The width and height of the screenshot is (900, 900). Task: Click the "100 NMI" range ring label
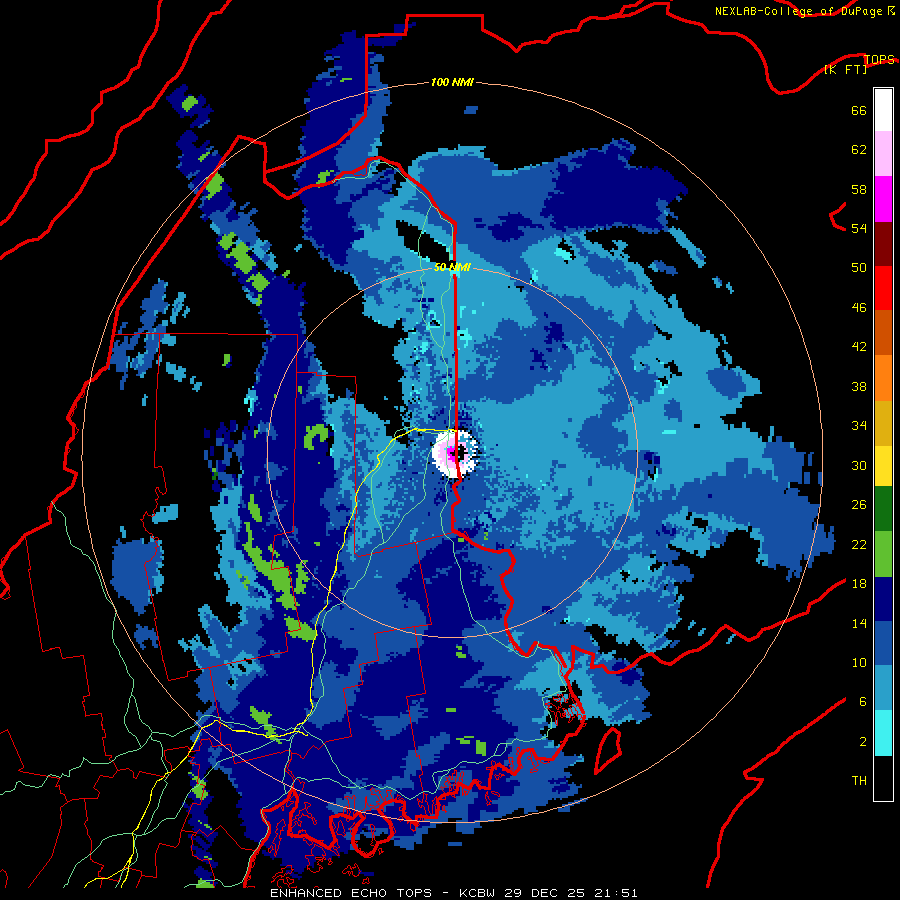tap(452, 82)
